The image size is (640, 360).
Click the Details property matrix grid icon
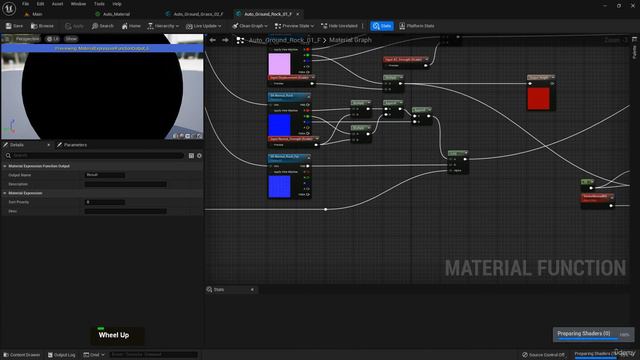click(191, 156)
